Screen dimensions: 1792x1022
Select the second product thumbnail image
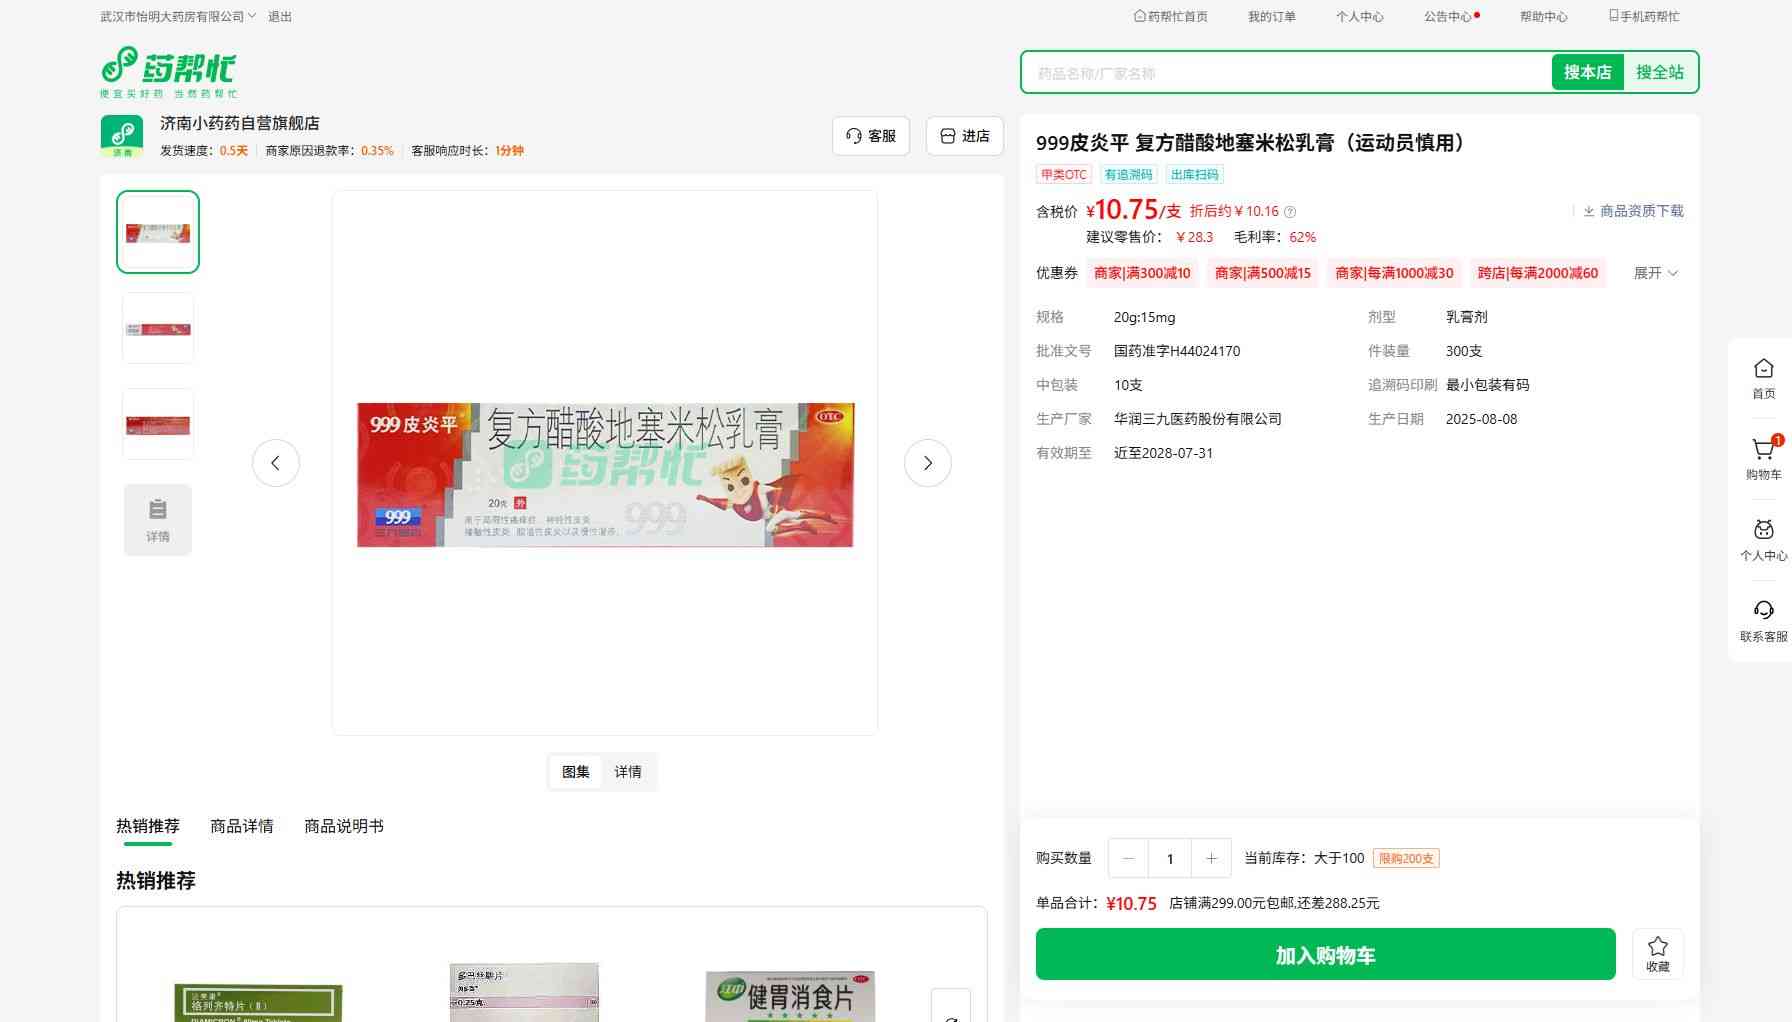coord(158,328)
